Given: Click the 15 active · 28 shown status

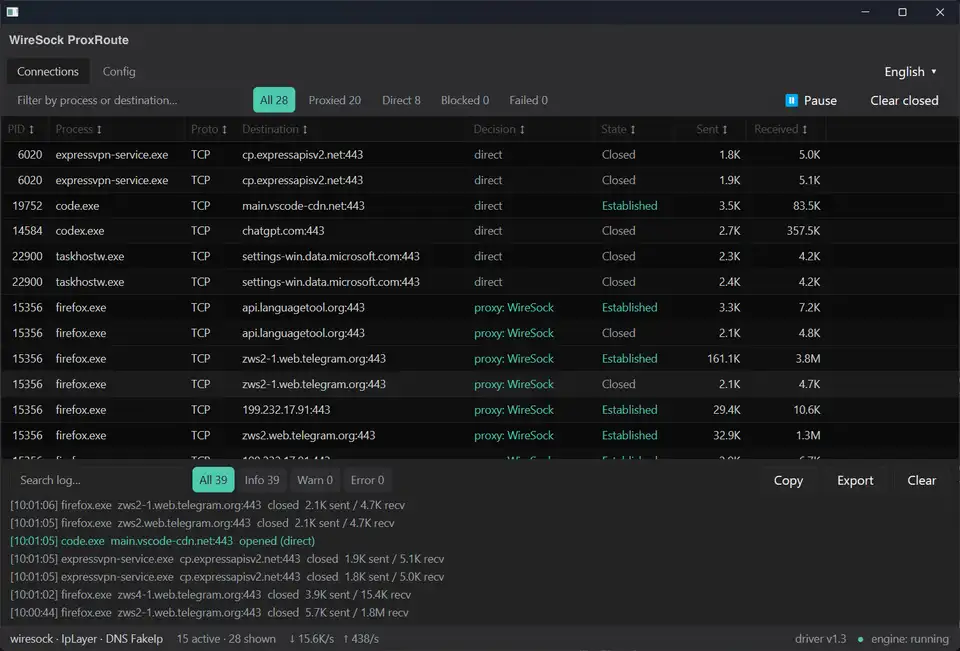Looking at the screenshot, I should coord(226,639).
